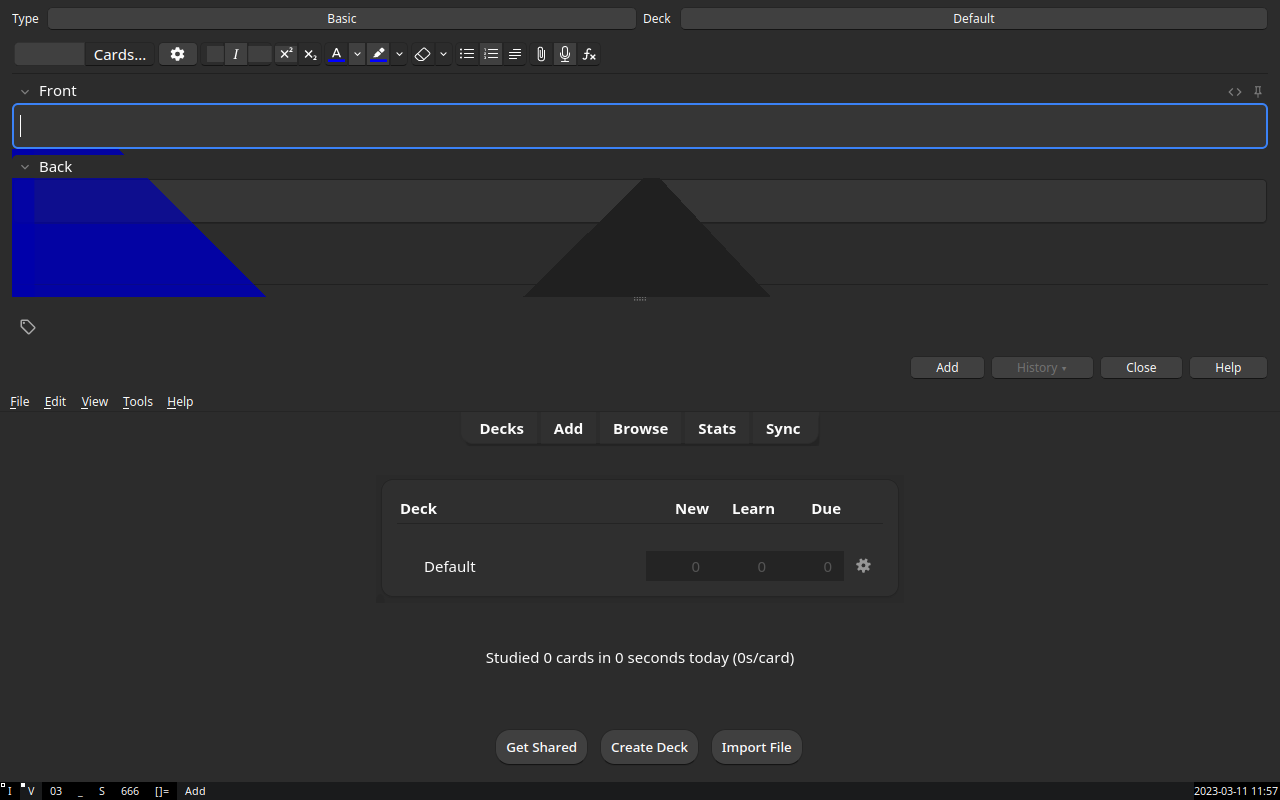Click the date and time in status bar

pos(1236,791)
